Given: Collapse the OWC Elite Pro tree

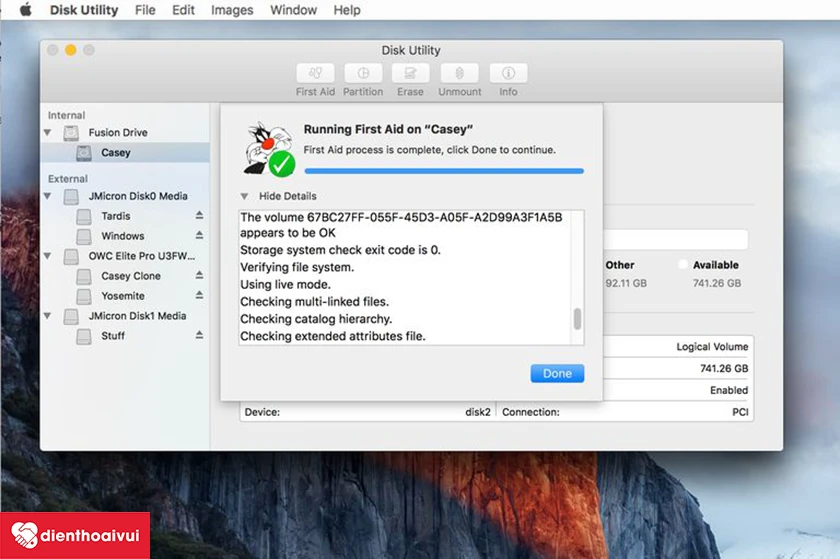Looking at the screenshot, I should (x=48, y=256).
